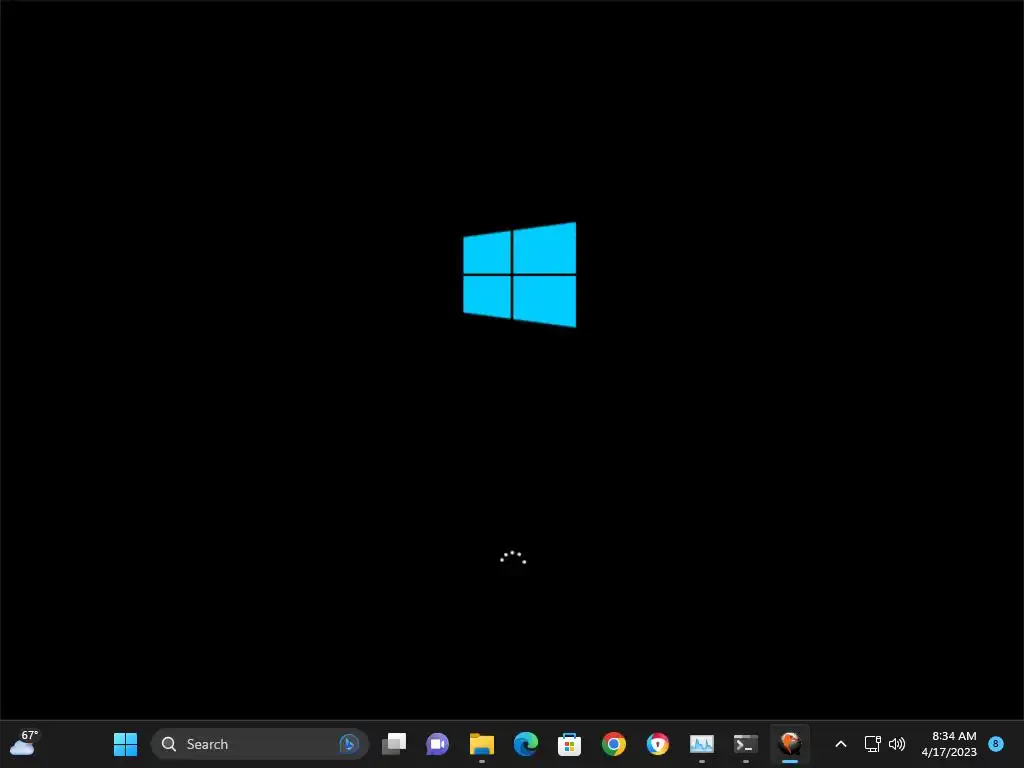Switch to the Terminal window

tap(746, 744)
